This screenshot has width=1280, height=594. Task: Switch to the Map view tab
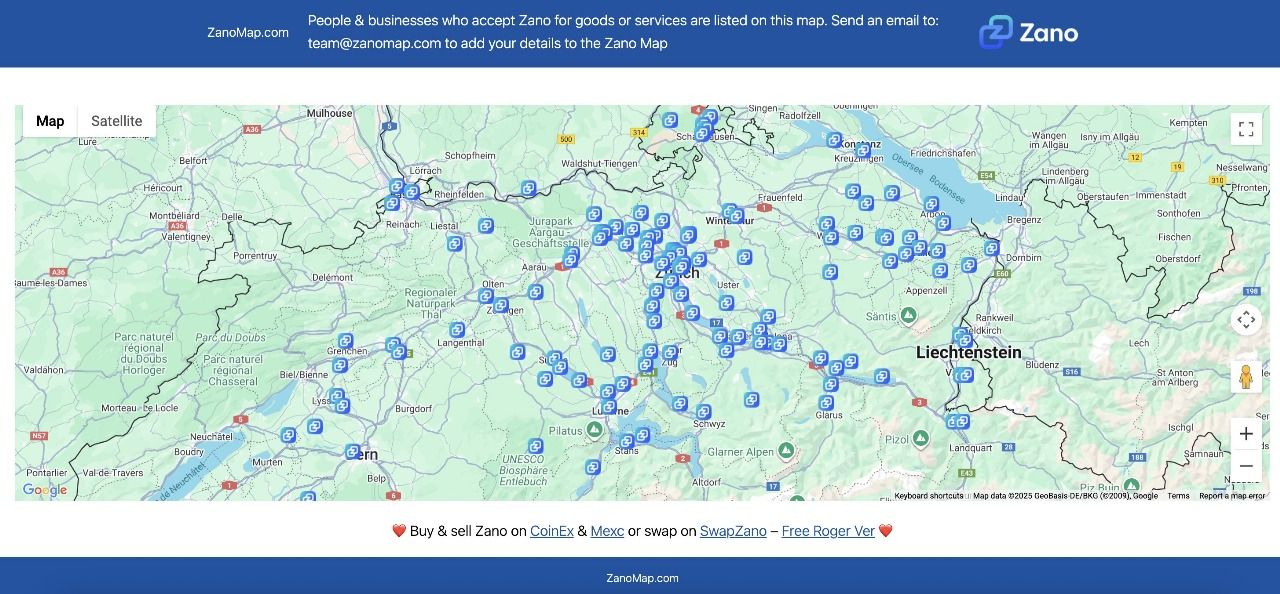50,121
